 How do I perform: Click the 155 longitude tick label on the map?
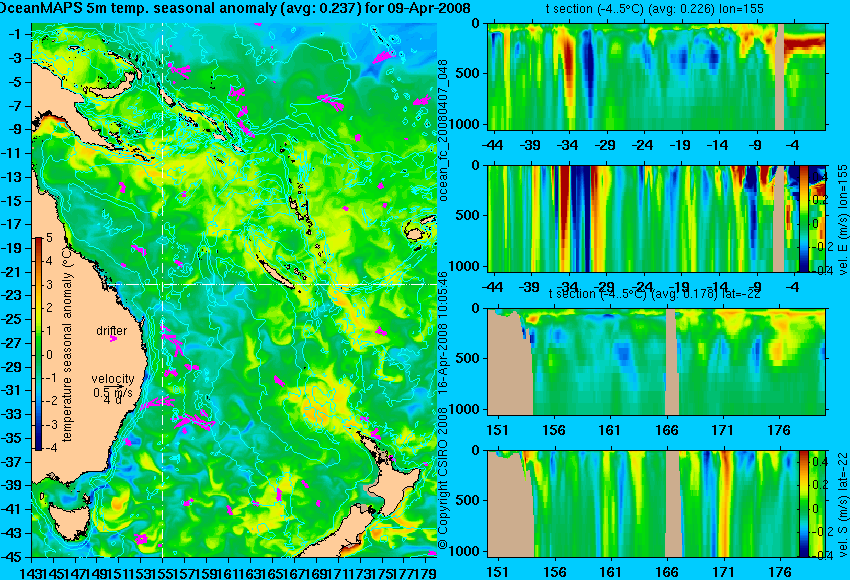[x=163, y=572]
